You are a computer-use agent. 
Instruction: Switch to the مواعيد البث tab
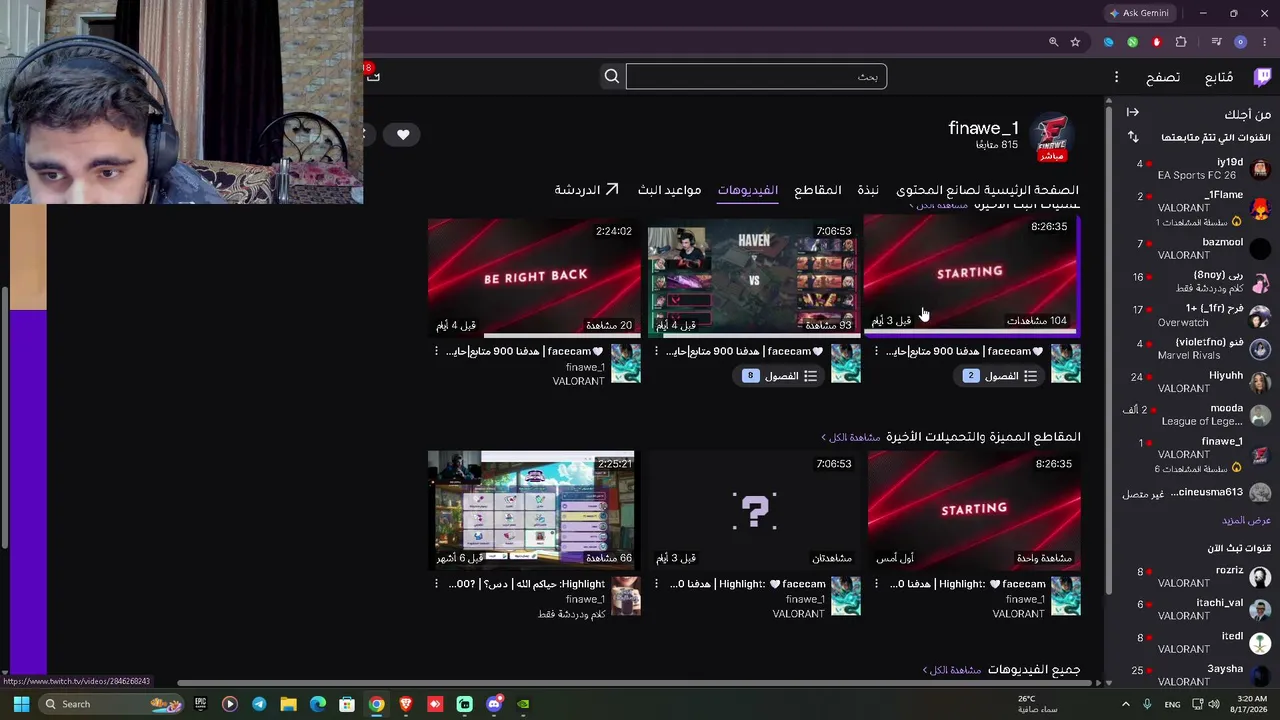point(669,190)
